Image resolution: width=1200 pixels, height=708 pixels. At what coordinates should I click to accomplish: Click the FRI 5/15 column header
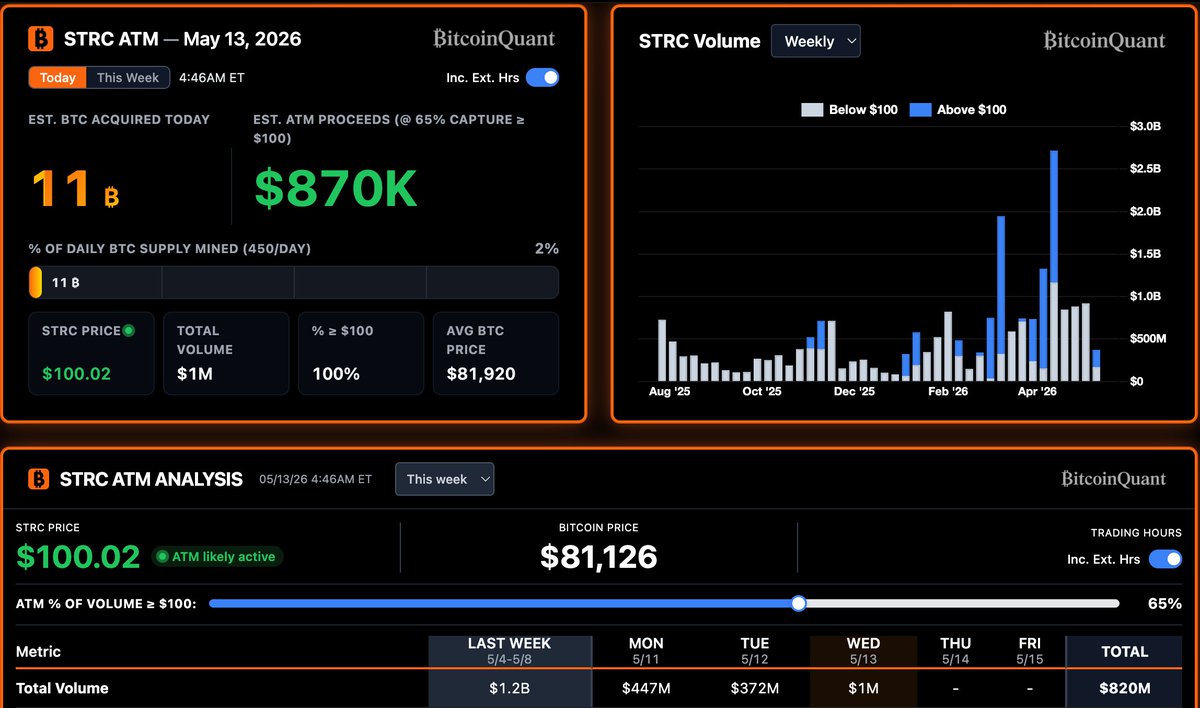pos(1030,651)
